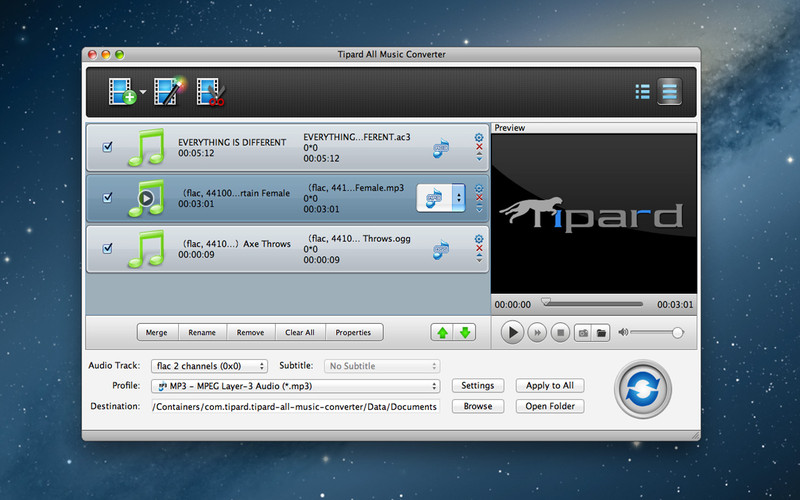Start conversion with the blue Convert button
This screenshot has height=500, width=800.
[643, 389]
